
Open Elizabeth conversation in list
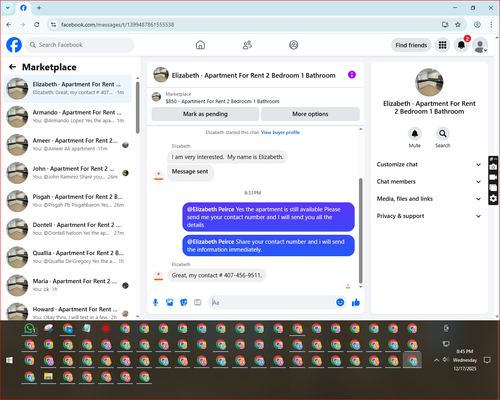tap(68, 89)
